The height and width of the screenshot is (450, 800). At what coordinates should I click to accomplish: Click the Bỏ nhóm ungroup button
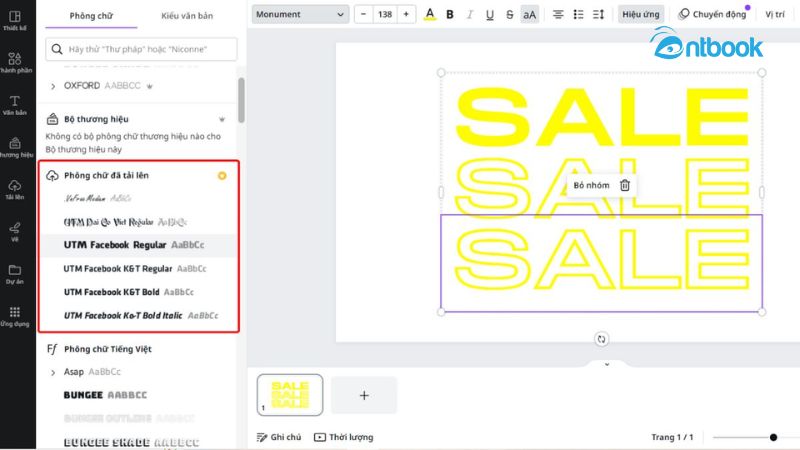pyautogui.click(x=591, y=185)
